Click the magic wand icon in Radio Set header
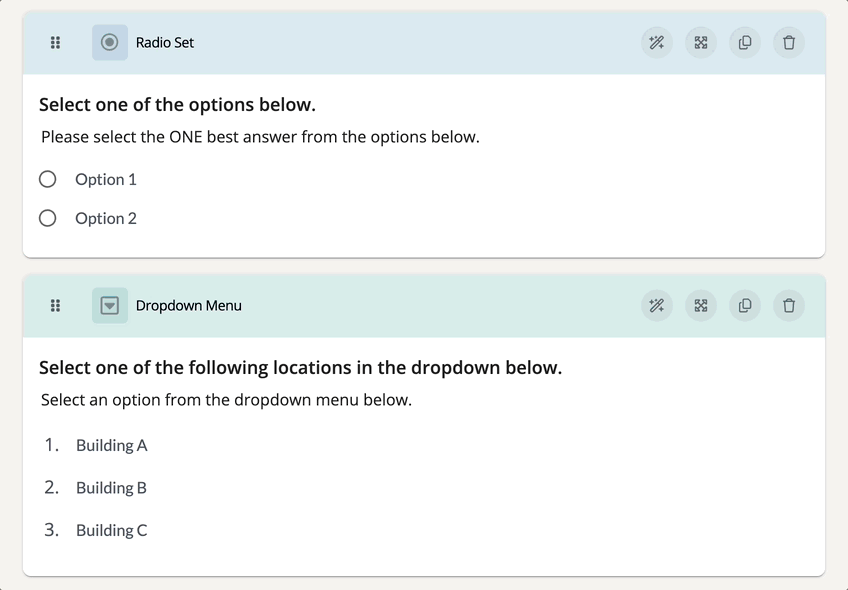Image resolution: width=848 pixels, height=590 pixels. 656,43
